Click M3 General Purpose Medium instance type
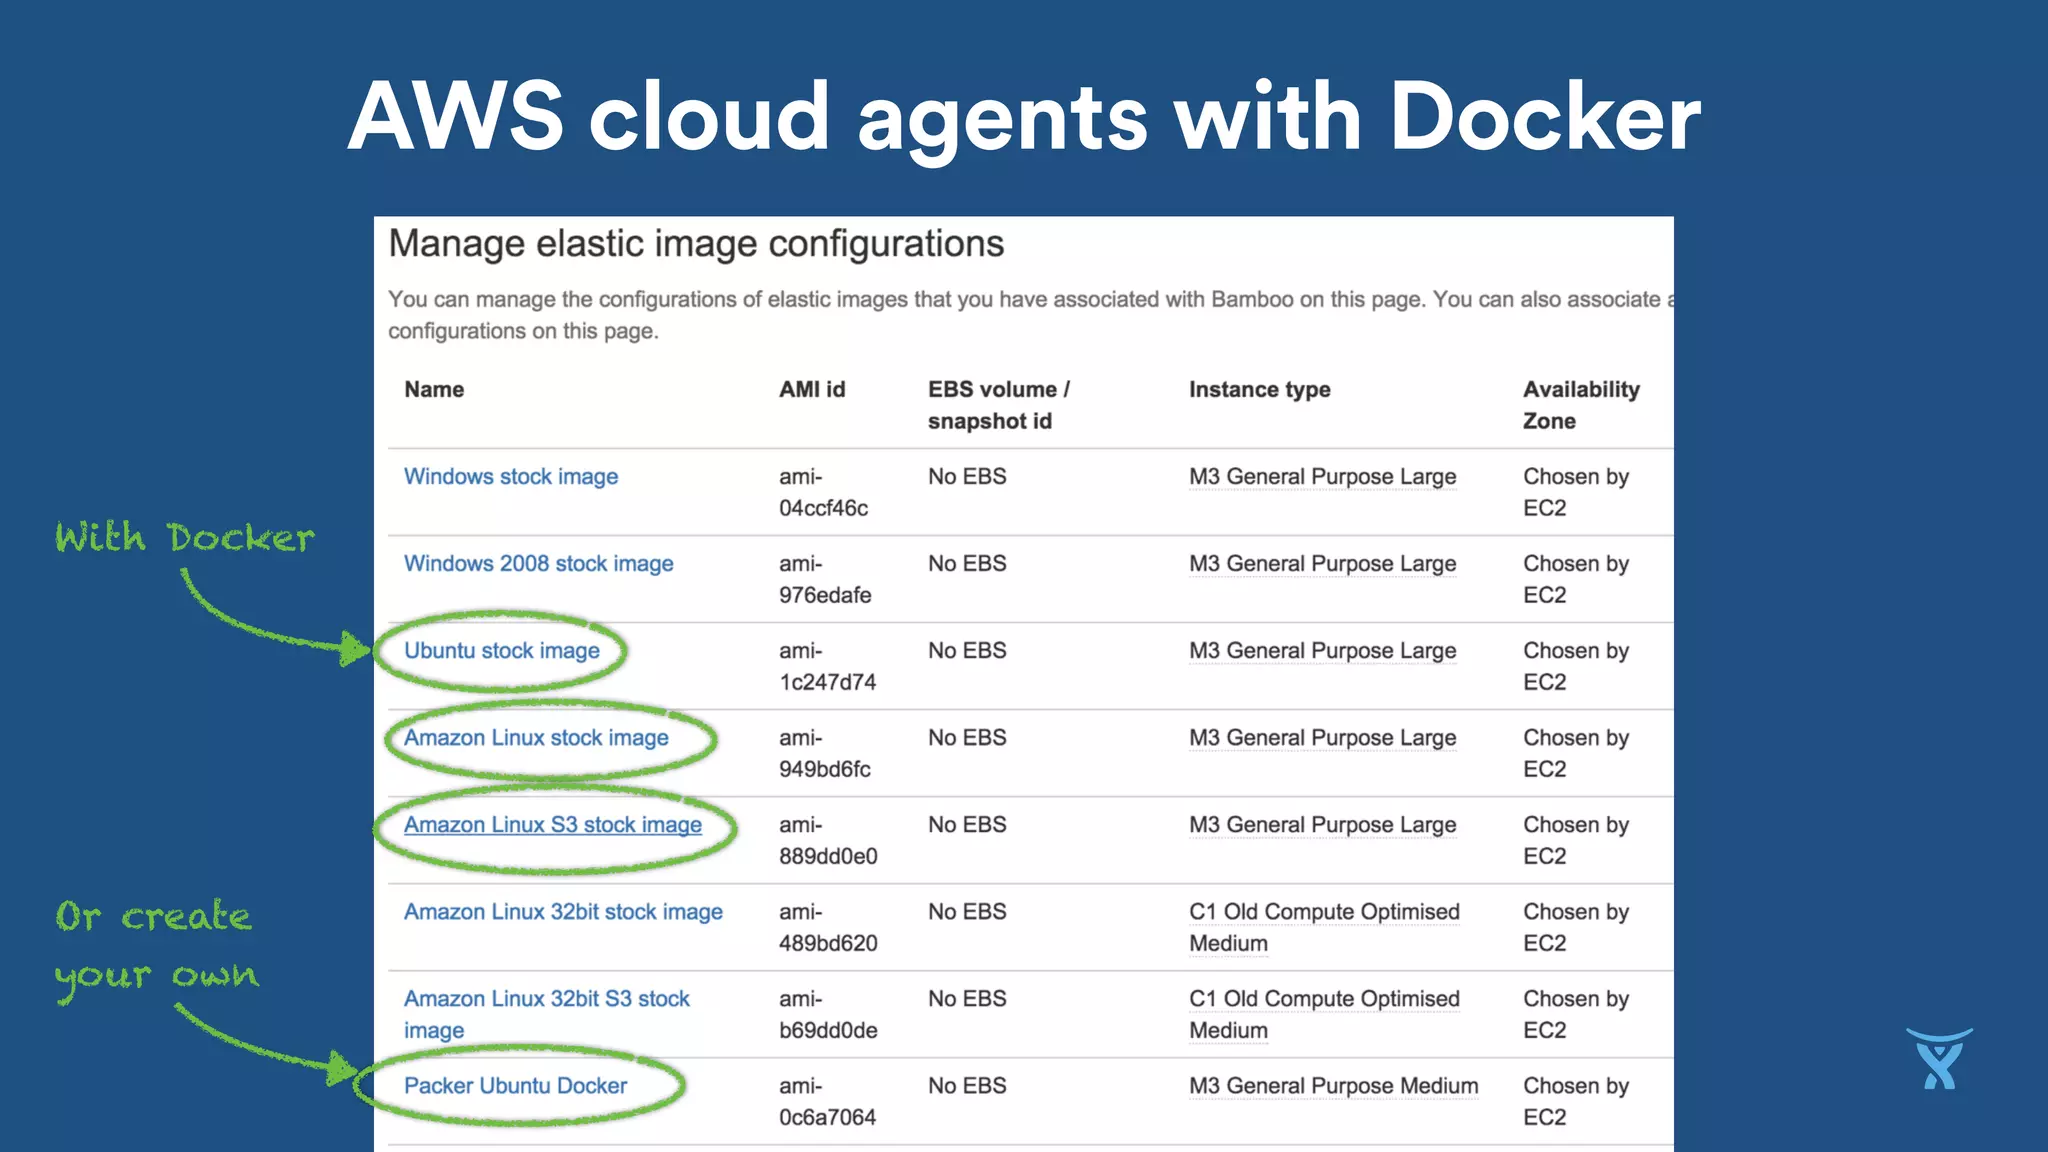2048x1152 pixels. 1333,1086
